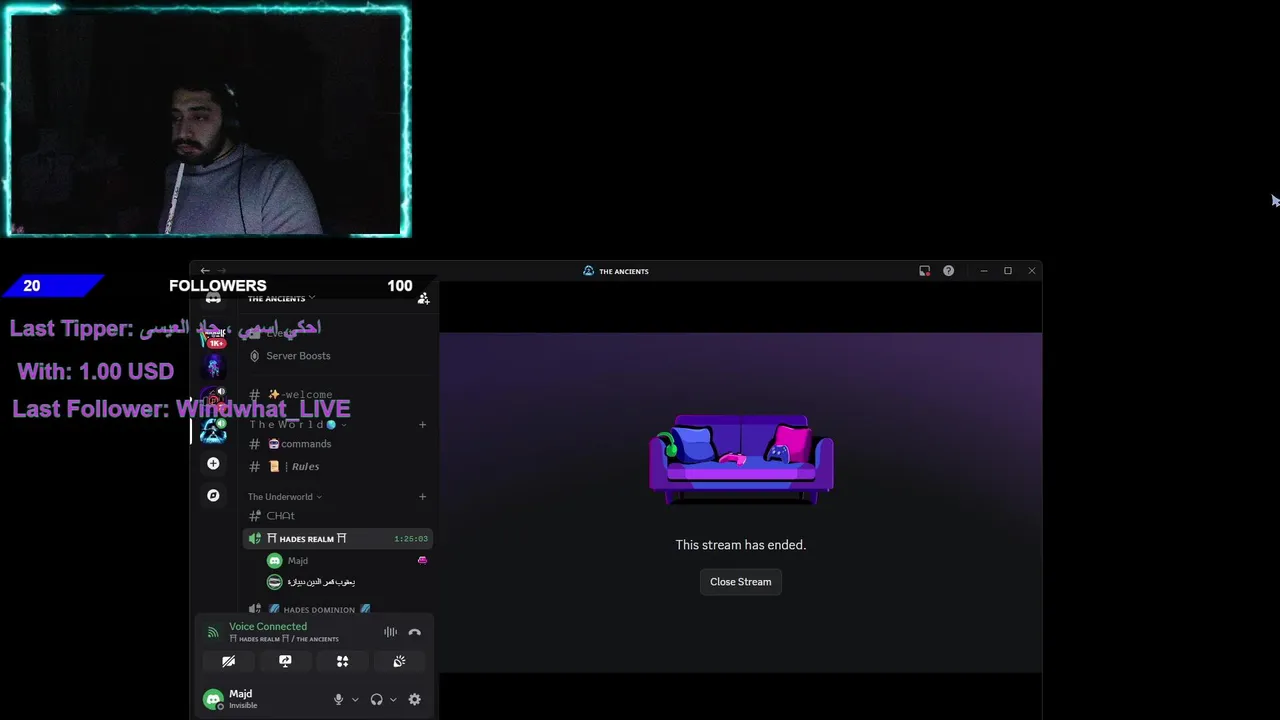The image size is (1280, 720).
Task: Select The Ancients server icon in sidebar
Action: click(213, 431)
